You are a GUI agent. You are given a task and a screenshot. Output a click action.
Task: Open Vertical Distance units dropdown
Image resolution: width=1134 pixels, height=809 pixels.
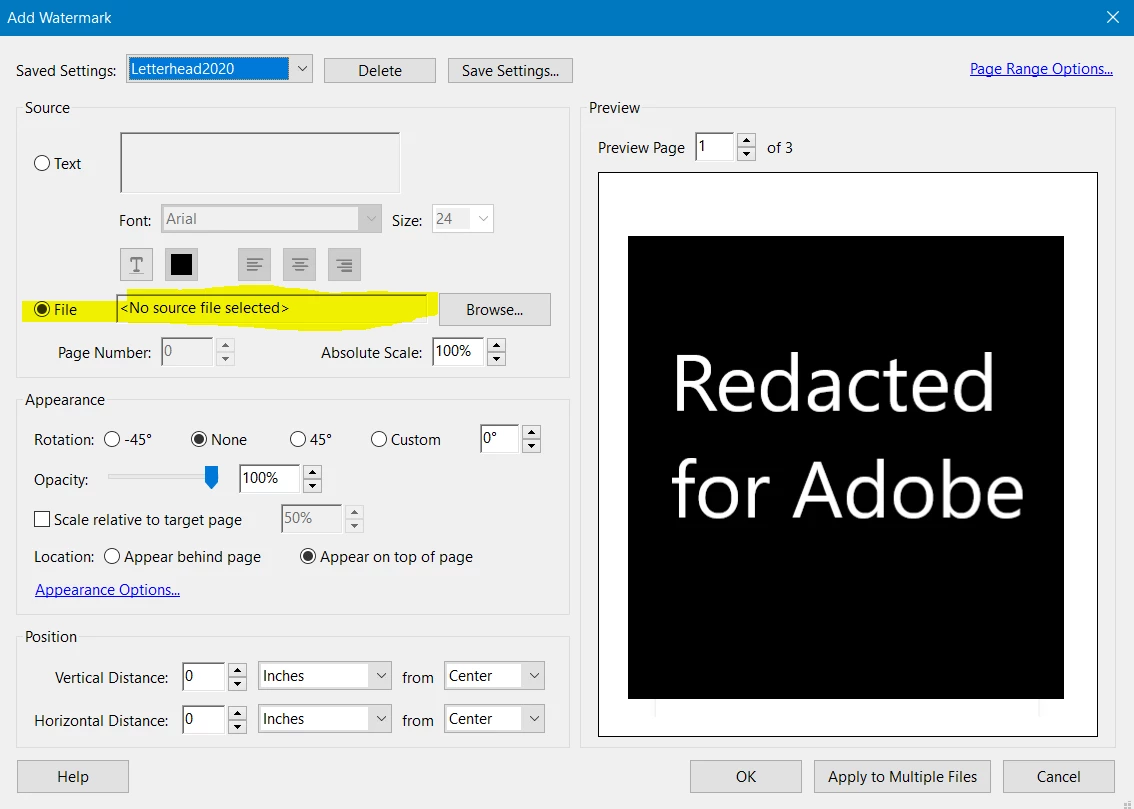[325, 676]
